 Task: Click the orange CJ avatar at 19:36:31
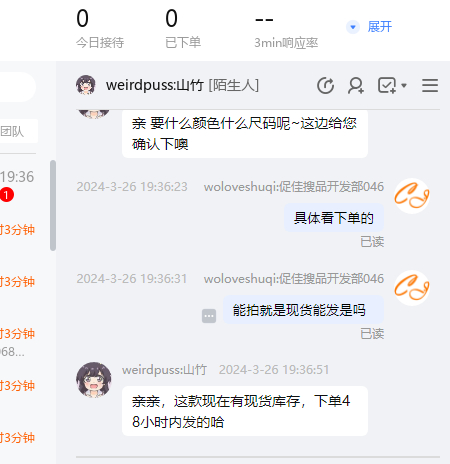pos(412,288)
